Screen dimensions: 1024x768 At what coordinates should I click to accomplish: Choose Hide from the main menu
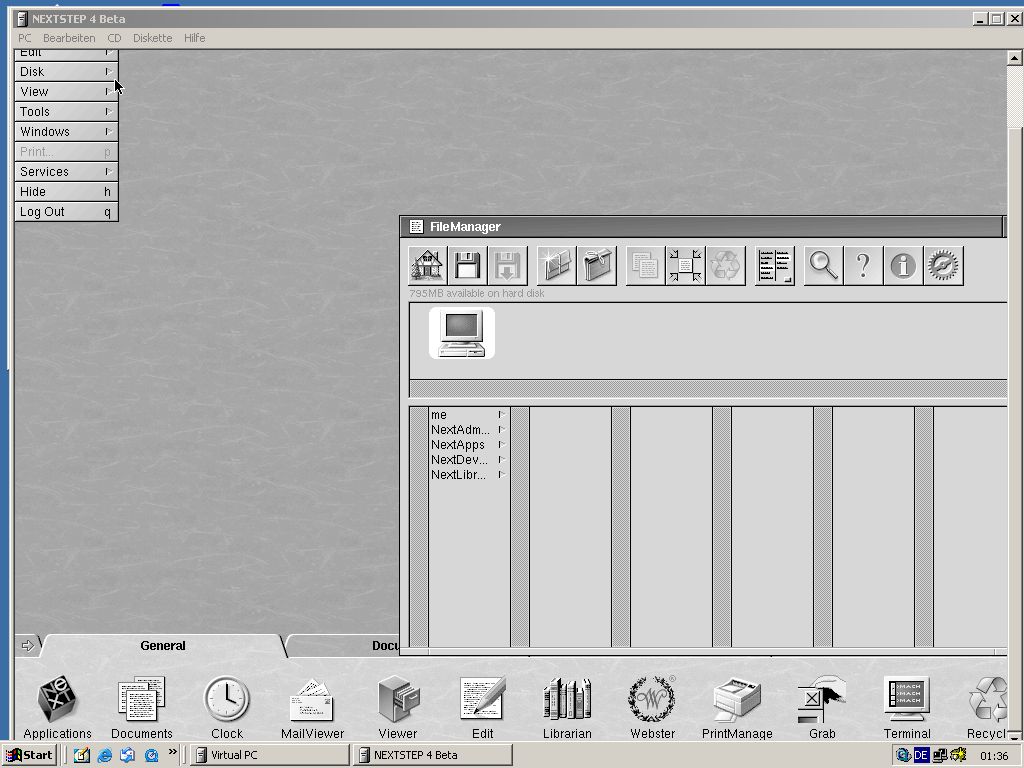click(x=66, y=192)
